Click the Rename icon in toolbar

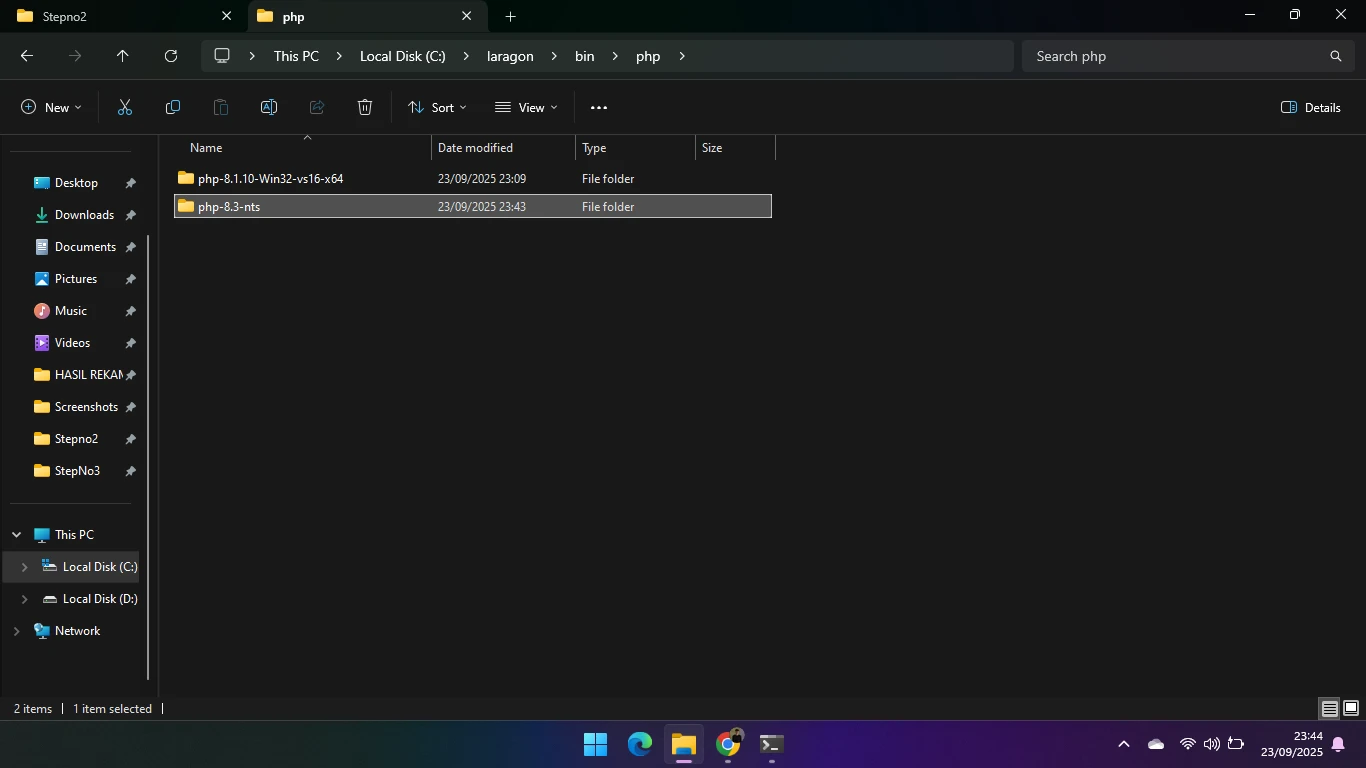click(269, 108)
